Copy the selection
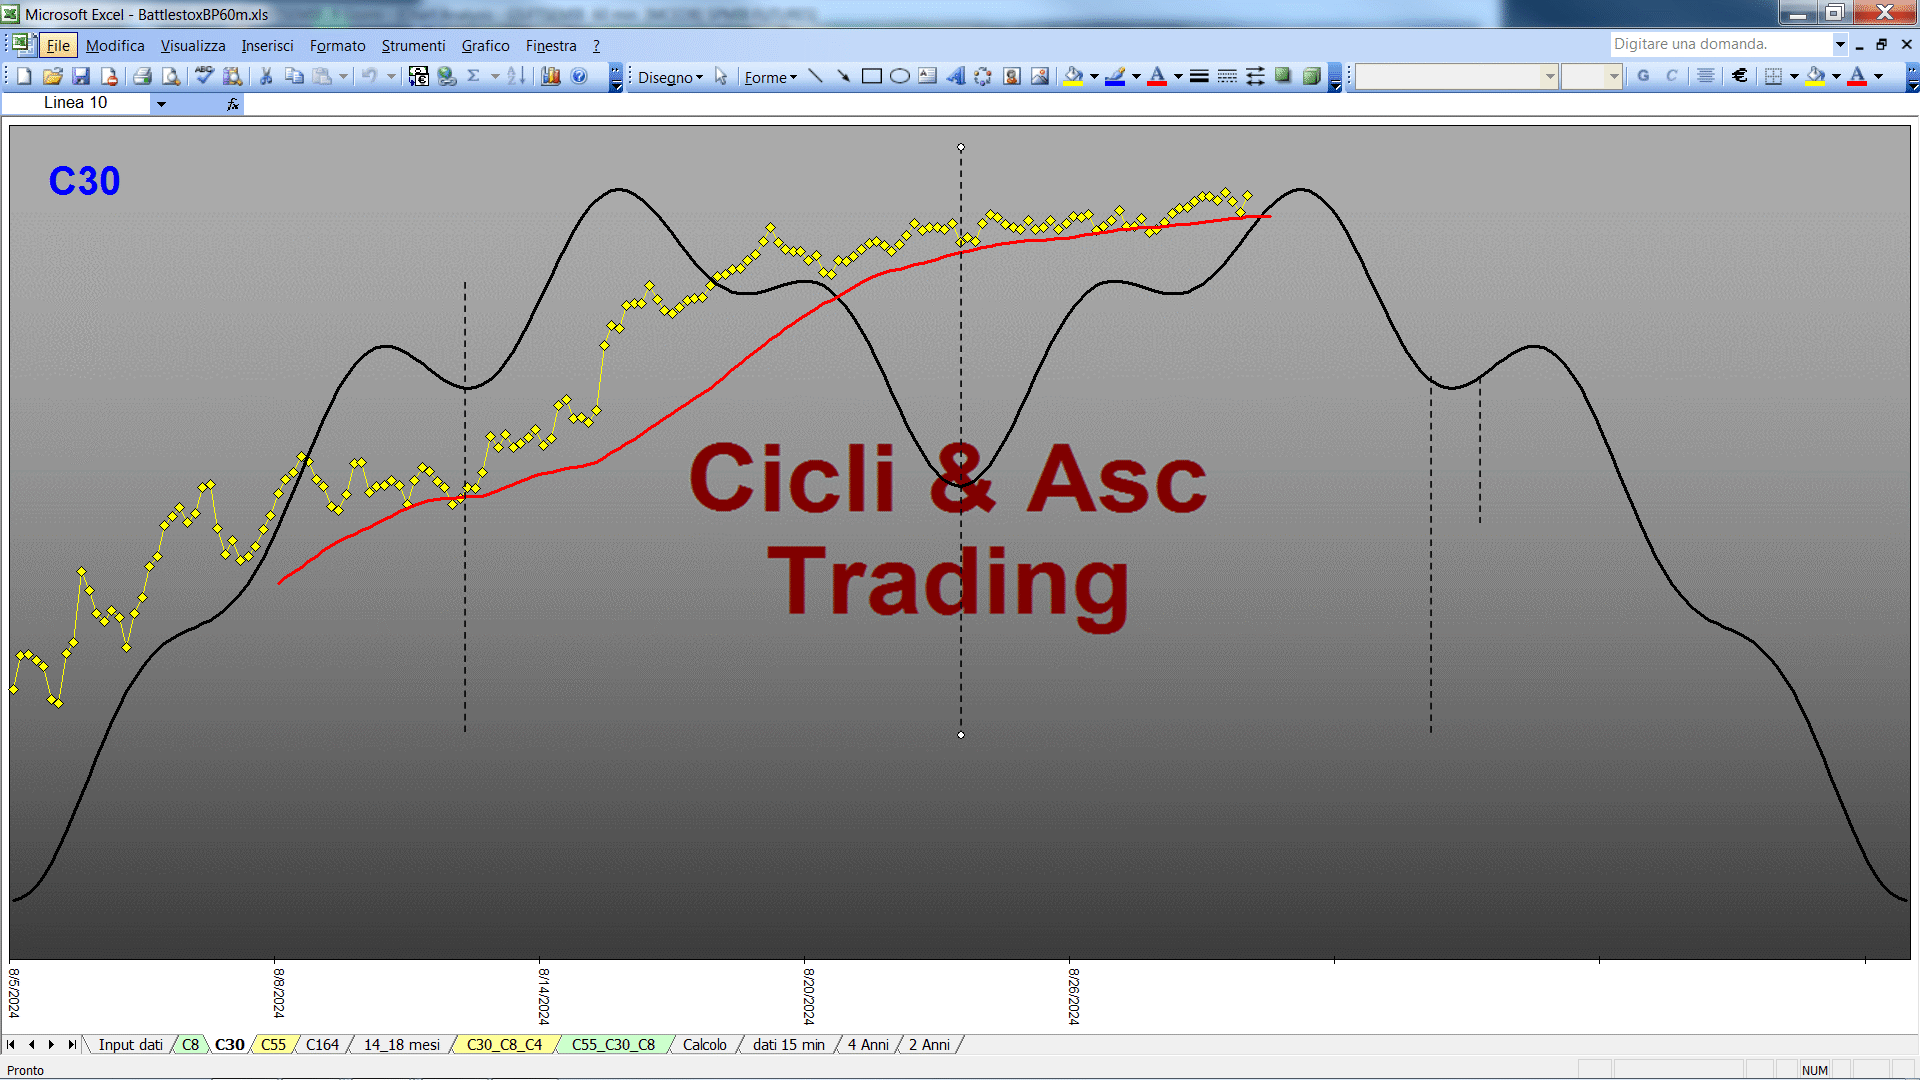Viewport: 1920px width, 1080px height. click(x=294, y=76)
